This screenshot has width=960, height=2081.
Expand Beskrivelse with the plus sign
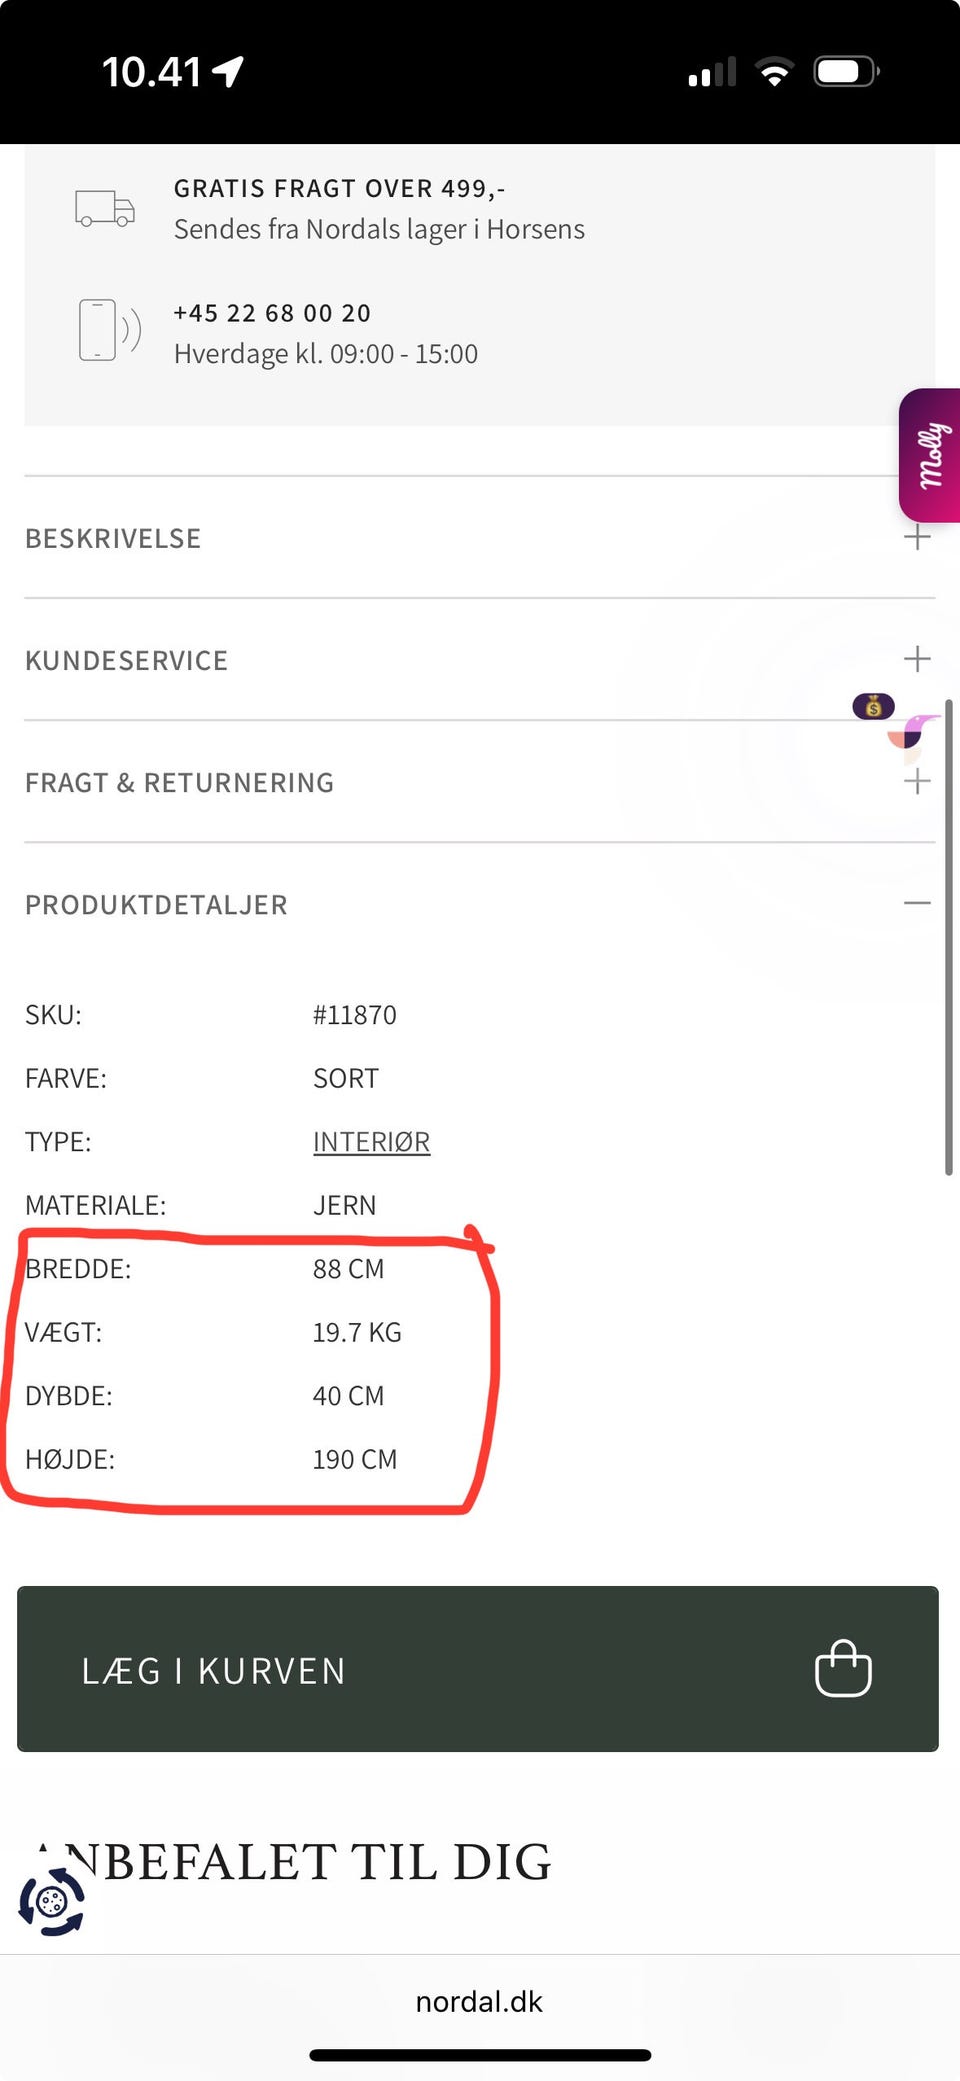pos(916,538)
